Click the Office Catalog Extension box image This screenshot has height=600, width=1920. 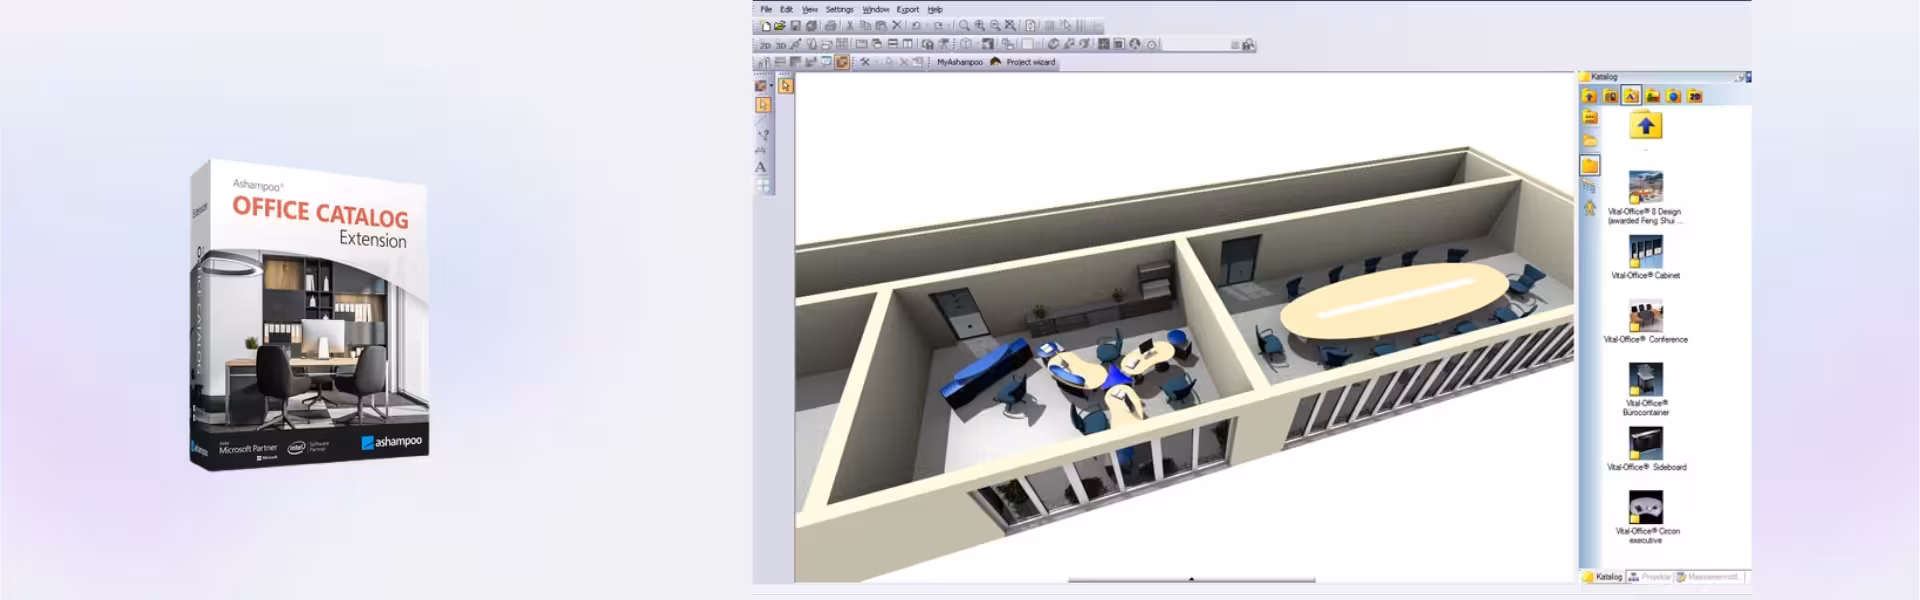pos(310,313)
